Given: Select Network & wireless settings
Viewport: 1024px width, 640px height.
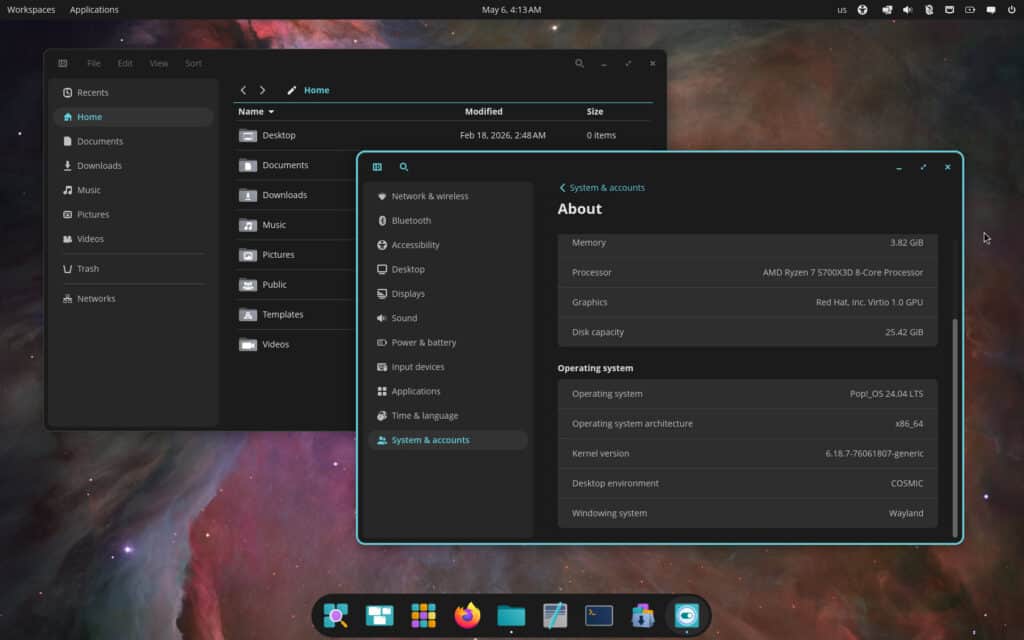Looking at the screenshot, I should [x=448, y=196].
